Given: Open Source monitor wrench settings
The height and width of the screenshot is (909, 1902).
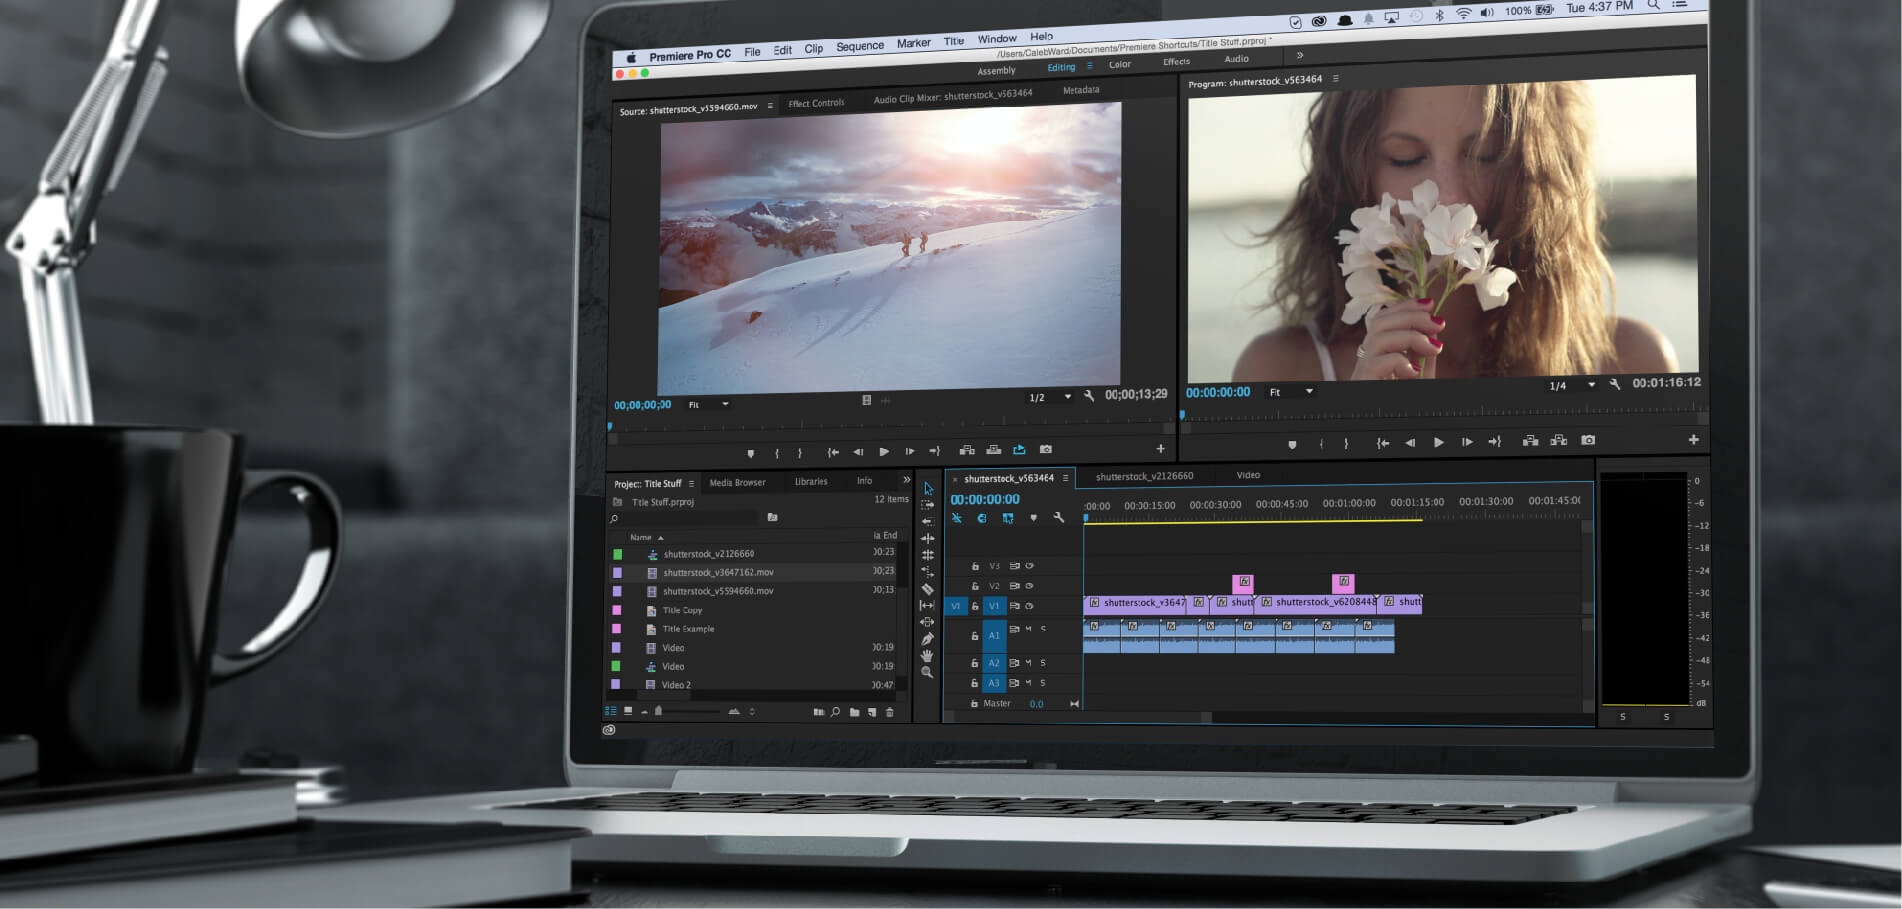Looking at the screenshot, I should pos(1089,396).
